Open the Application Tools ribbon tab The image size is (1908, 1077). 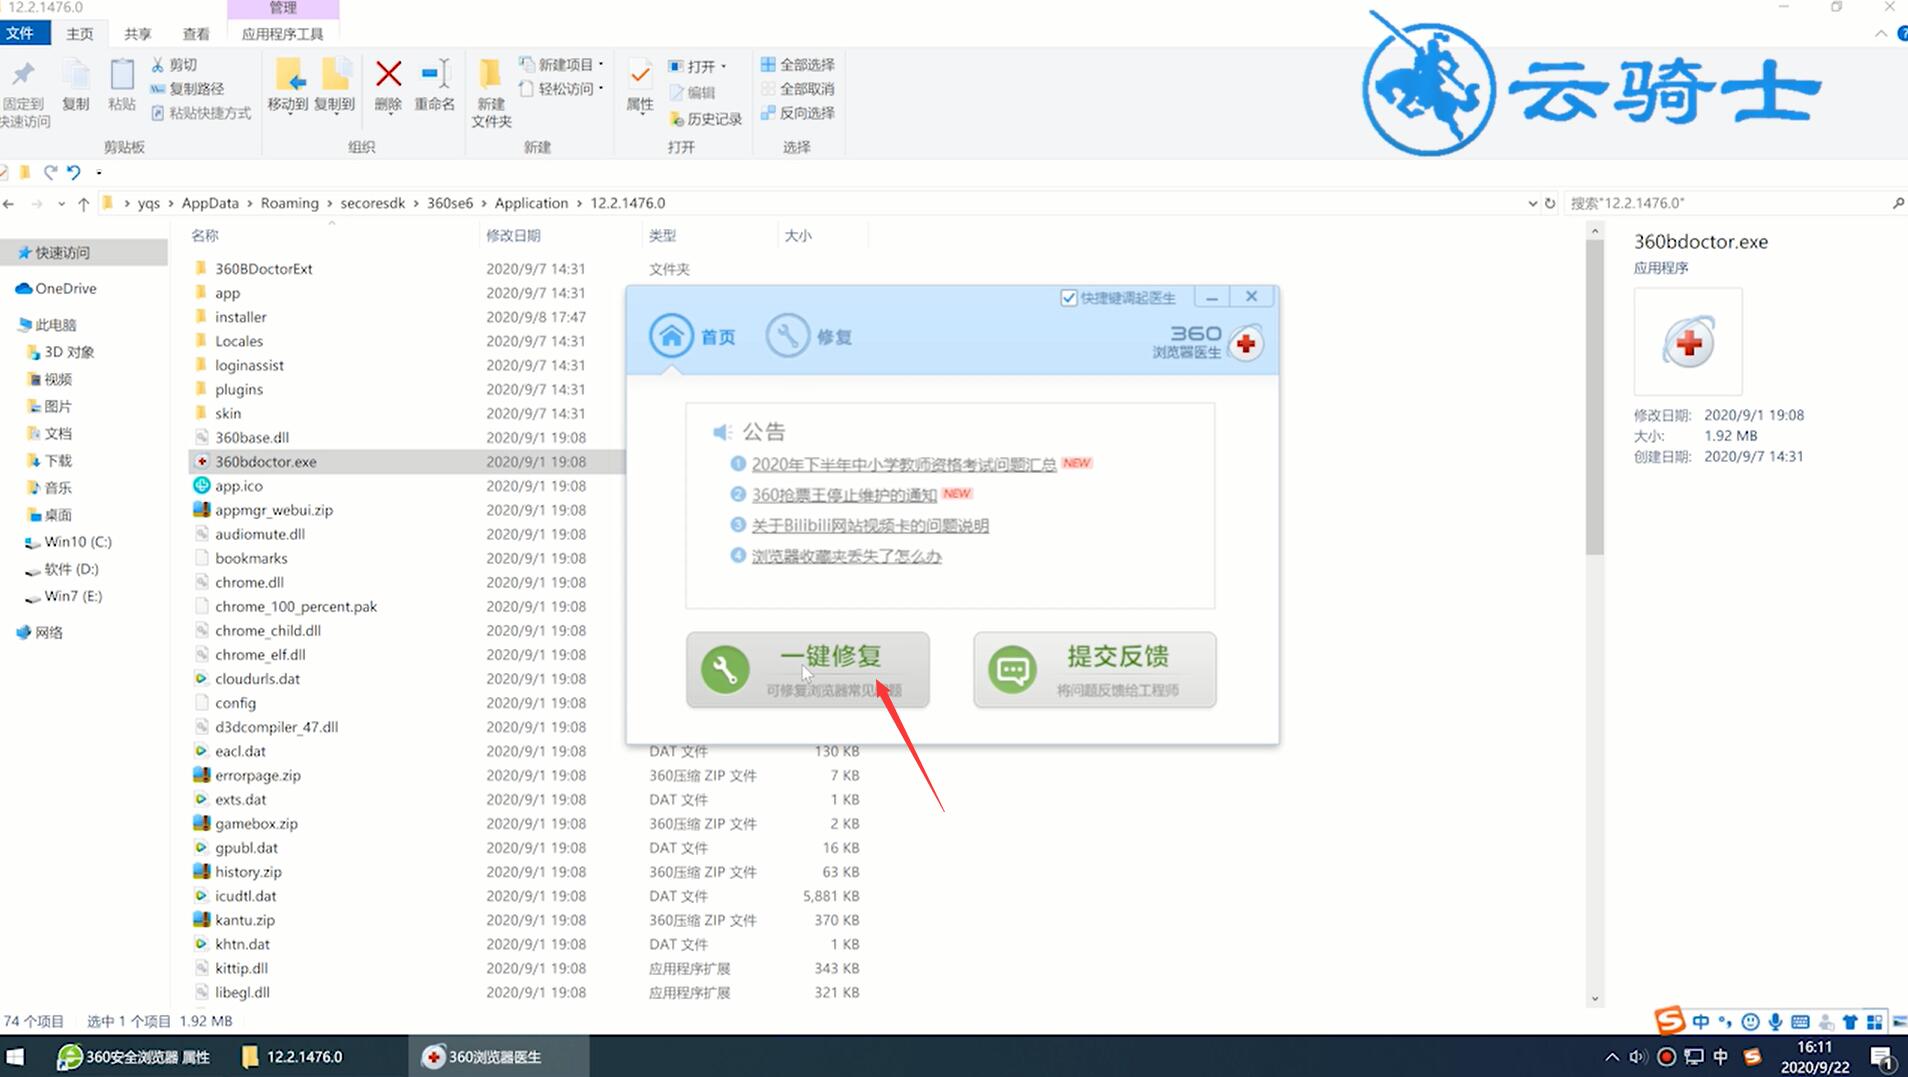283,34
